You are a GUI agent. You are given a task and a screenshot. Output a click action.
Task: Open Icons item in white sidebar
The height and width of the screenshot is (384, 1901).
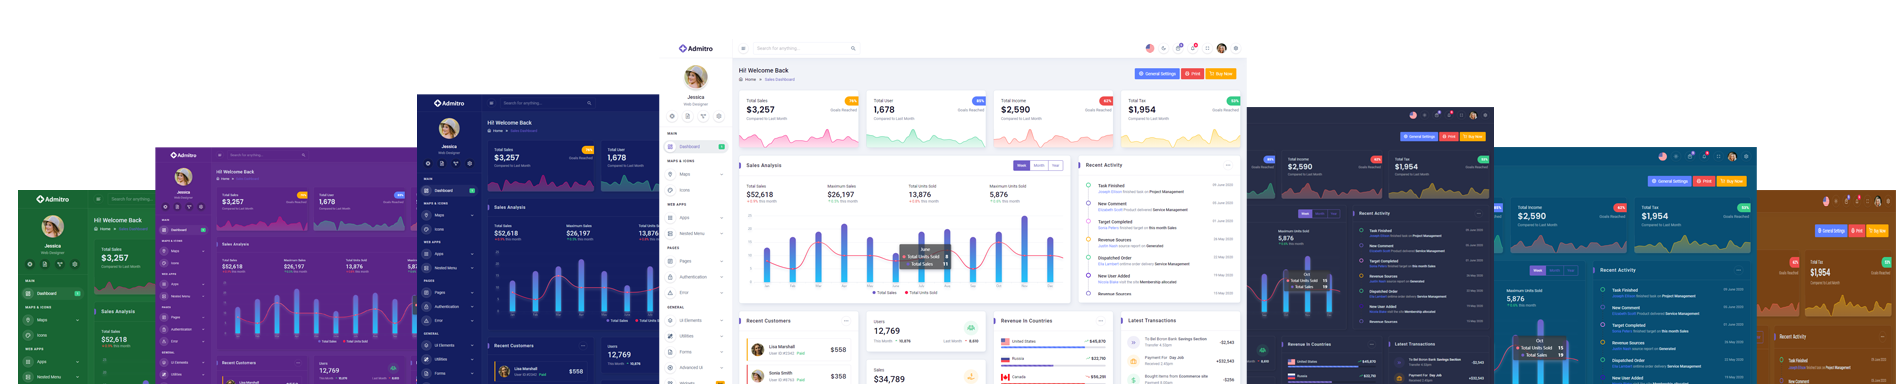[696, 190]
